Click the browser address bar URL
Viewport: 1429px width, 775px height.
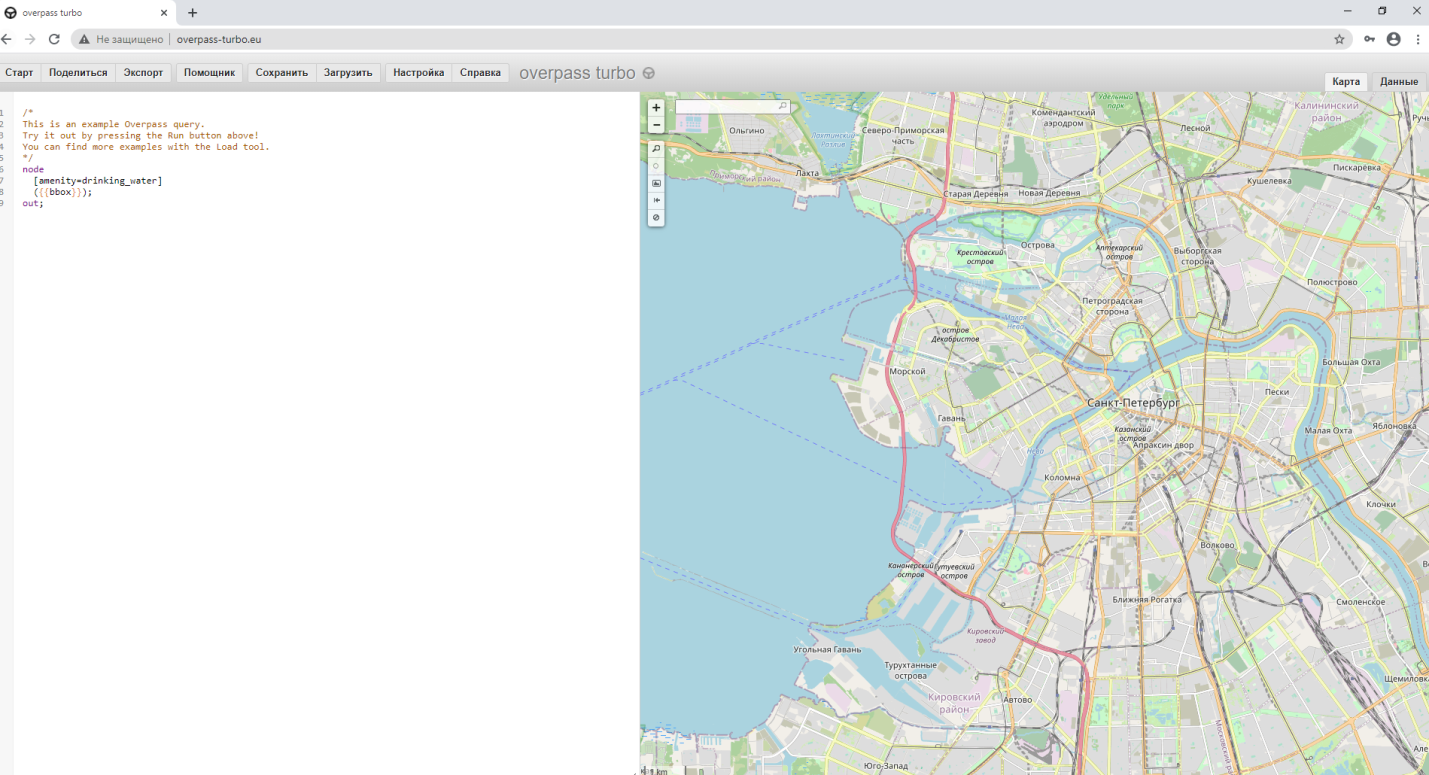[219, 39]
